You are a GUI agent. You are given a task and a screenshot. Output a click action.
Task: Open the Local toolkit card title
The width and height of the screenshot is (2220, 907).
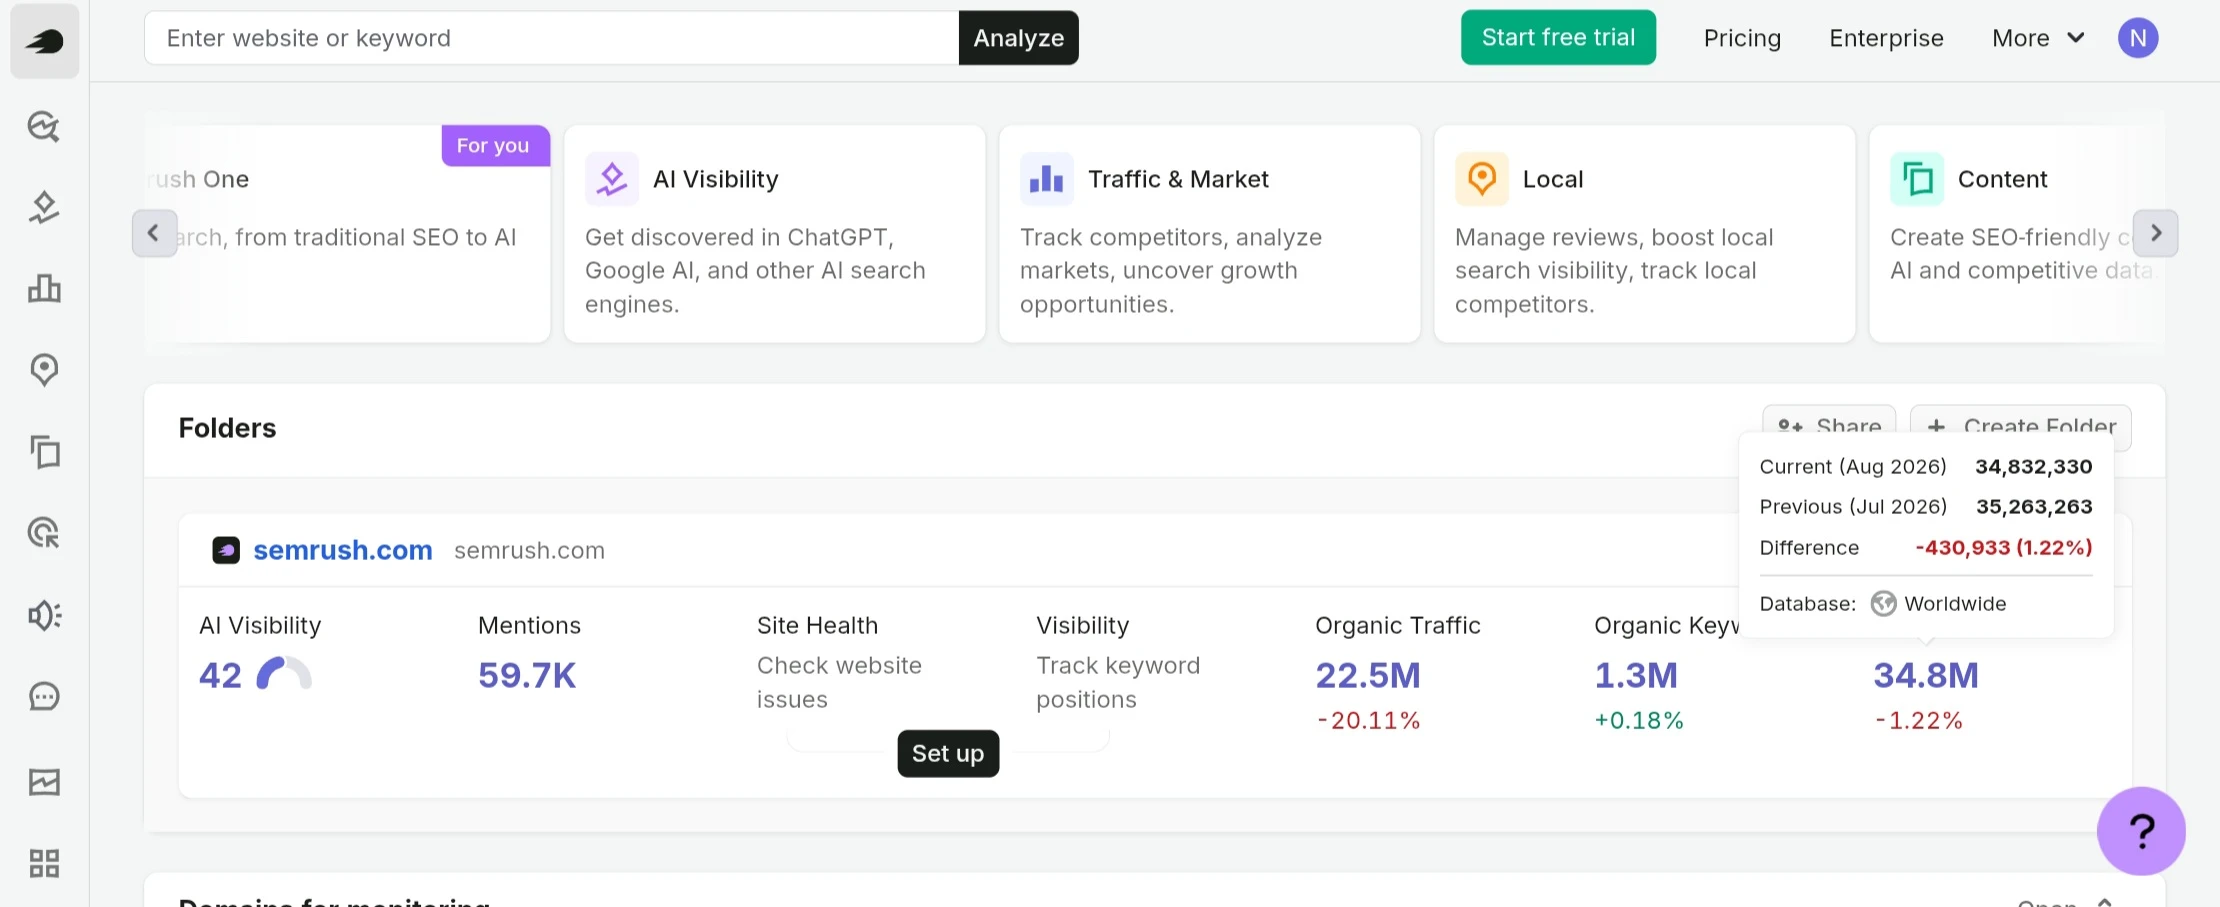[x=1553, y=179]
